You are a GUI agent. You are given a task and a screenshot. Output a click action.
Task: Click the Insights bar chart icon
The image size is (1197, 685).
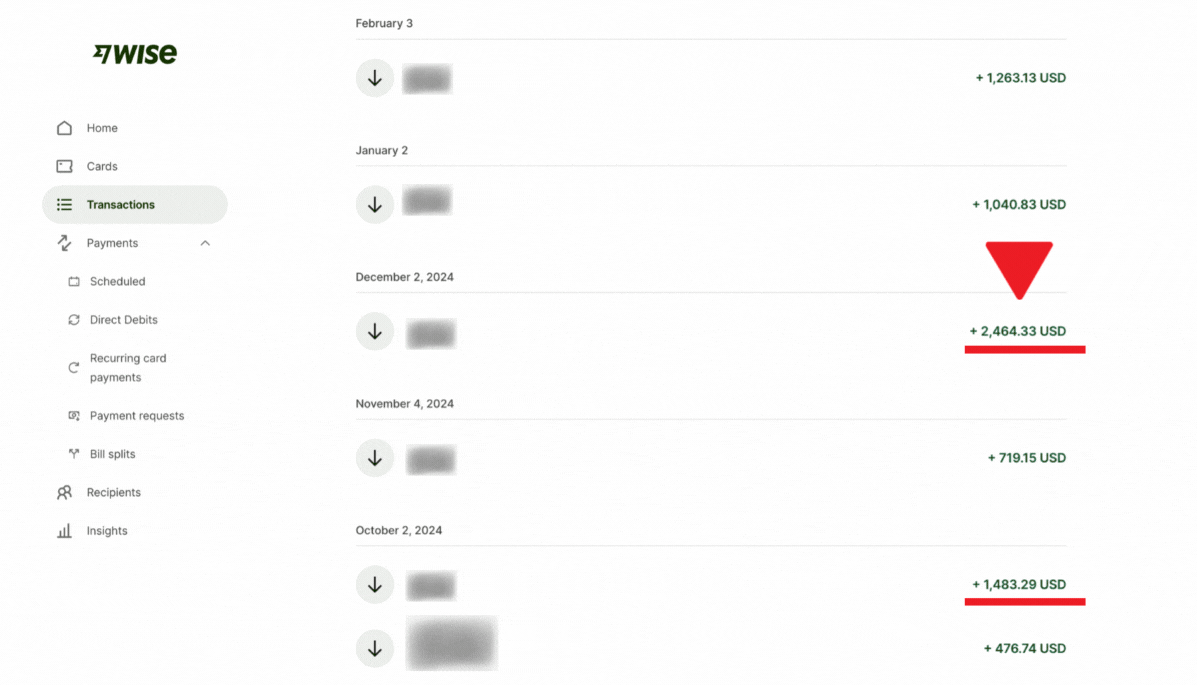click(x=65, y=531)
